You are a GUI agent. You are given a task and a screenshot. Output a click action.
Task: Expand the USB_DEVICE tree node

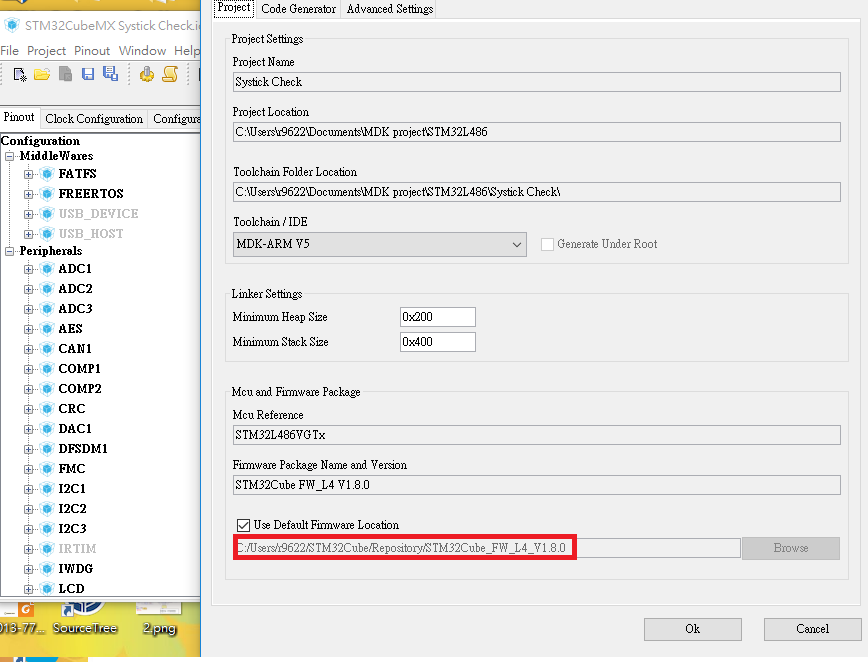[x=28, y=214]
